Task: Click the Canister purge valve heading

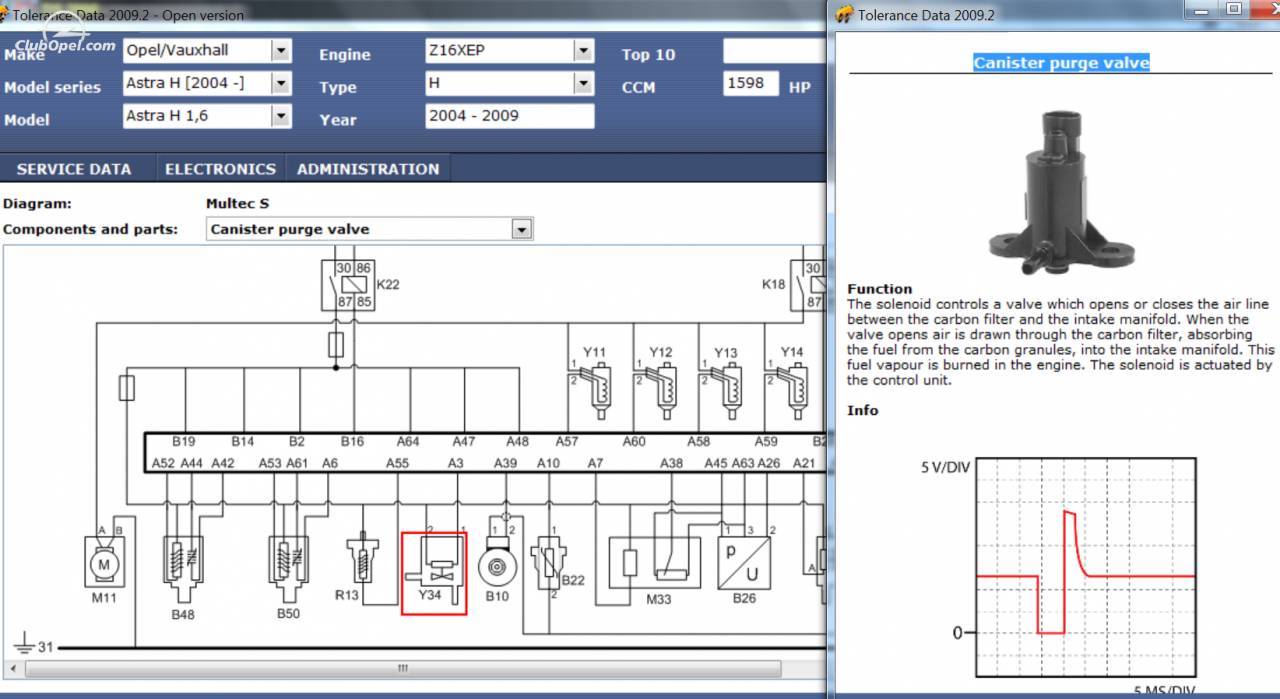Action: [x=1061, y=63]
